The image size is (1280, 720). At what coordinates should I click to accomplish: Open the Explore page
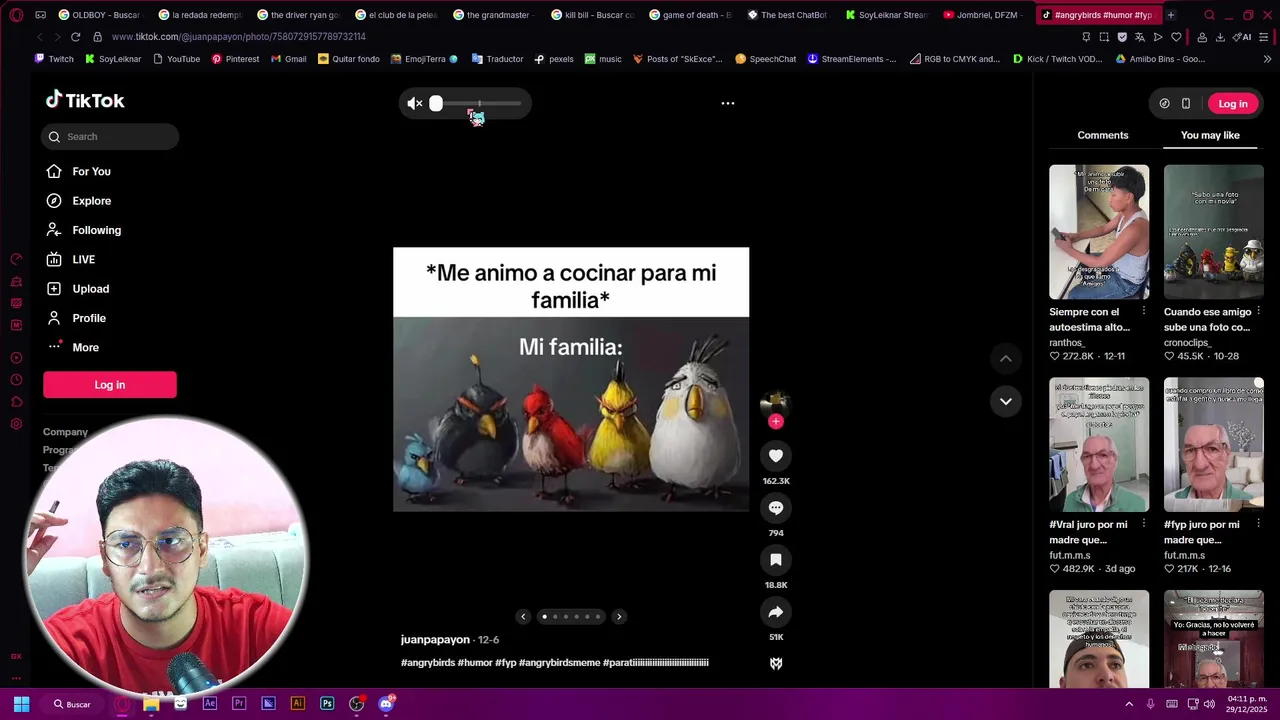79,201
